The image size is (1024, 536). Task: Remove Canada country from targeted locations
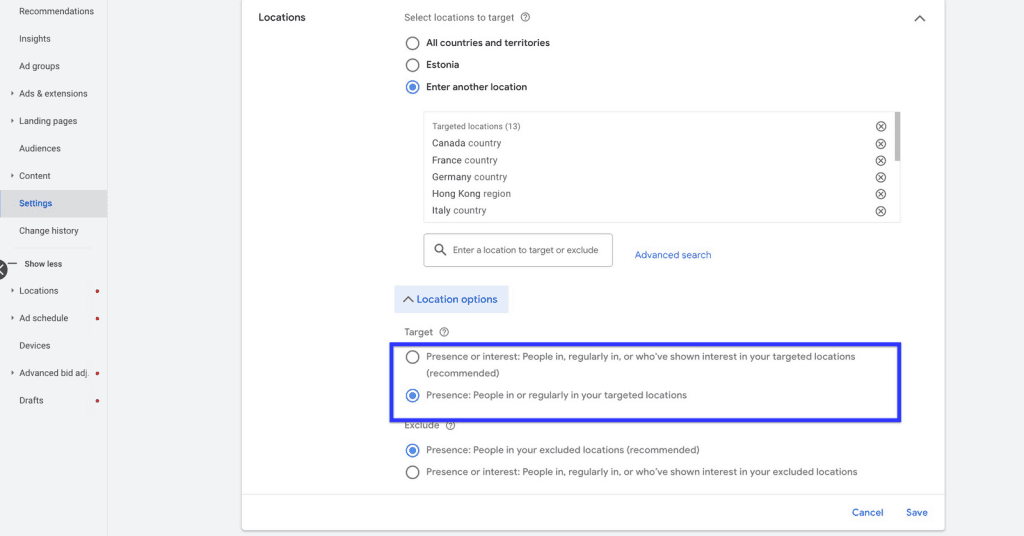click(880, 144)
